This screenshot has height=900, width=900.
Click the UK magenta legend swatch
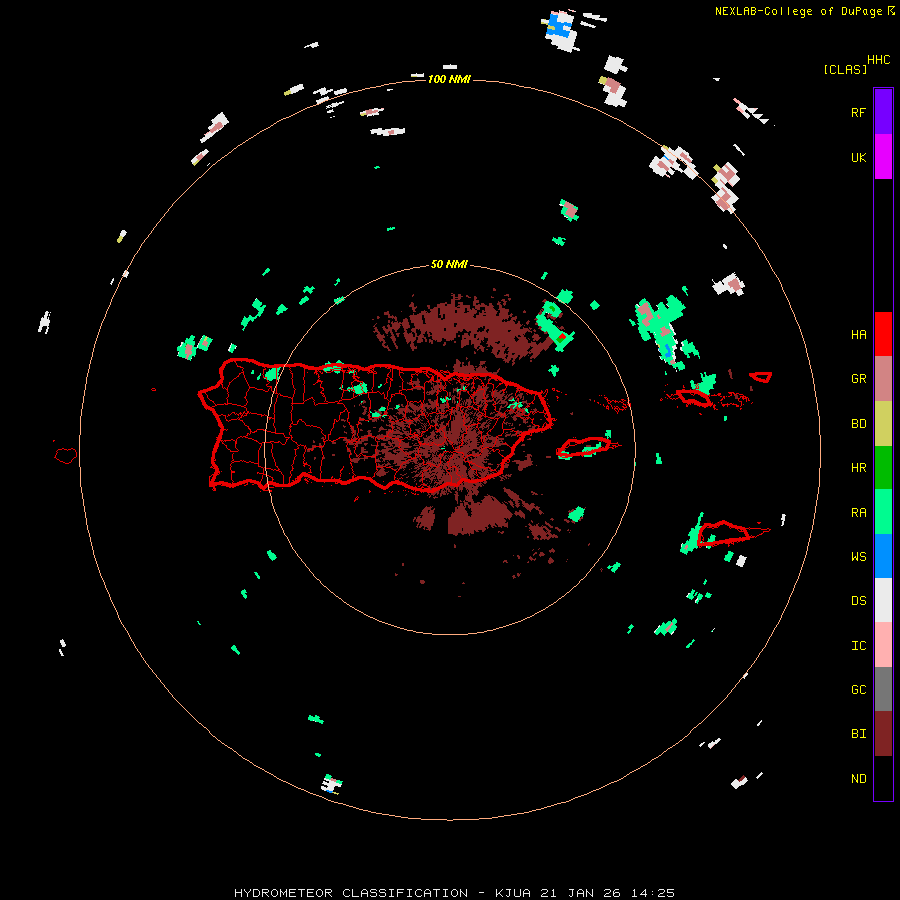[x=883, y=157]
